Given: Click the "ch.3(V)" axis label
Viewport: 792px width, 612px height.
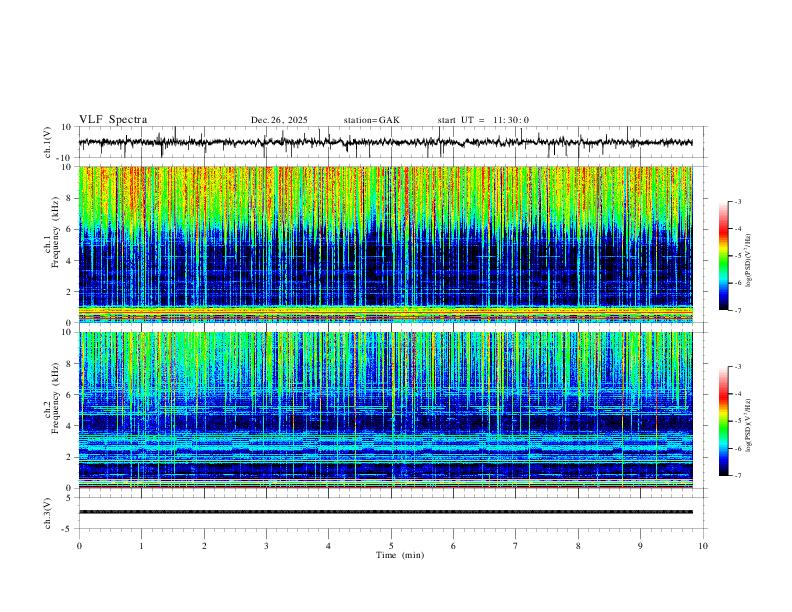Looking at the screenshot, I should pos(48,514).
